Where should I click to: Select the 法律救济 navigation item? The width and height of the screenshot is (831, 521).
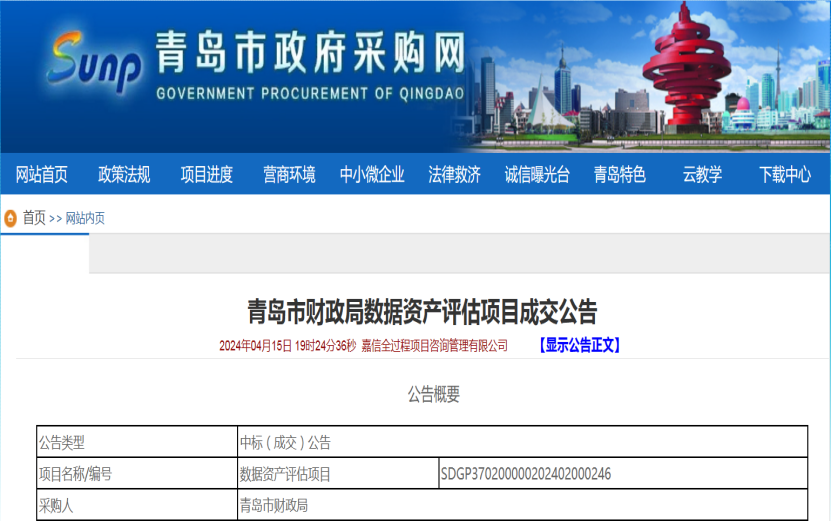[x=455, y=174]
